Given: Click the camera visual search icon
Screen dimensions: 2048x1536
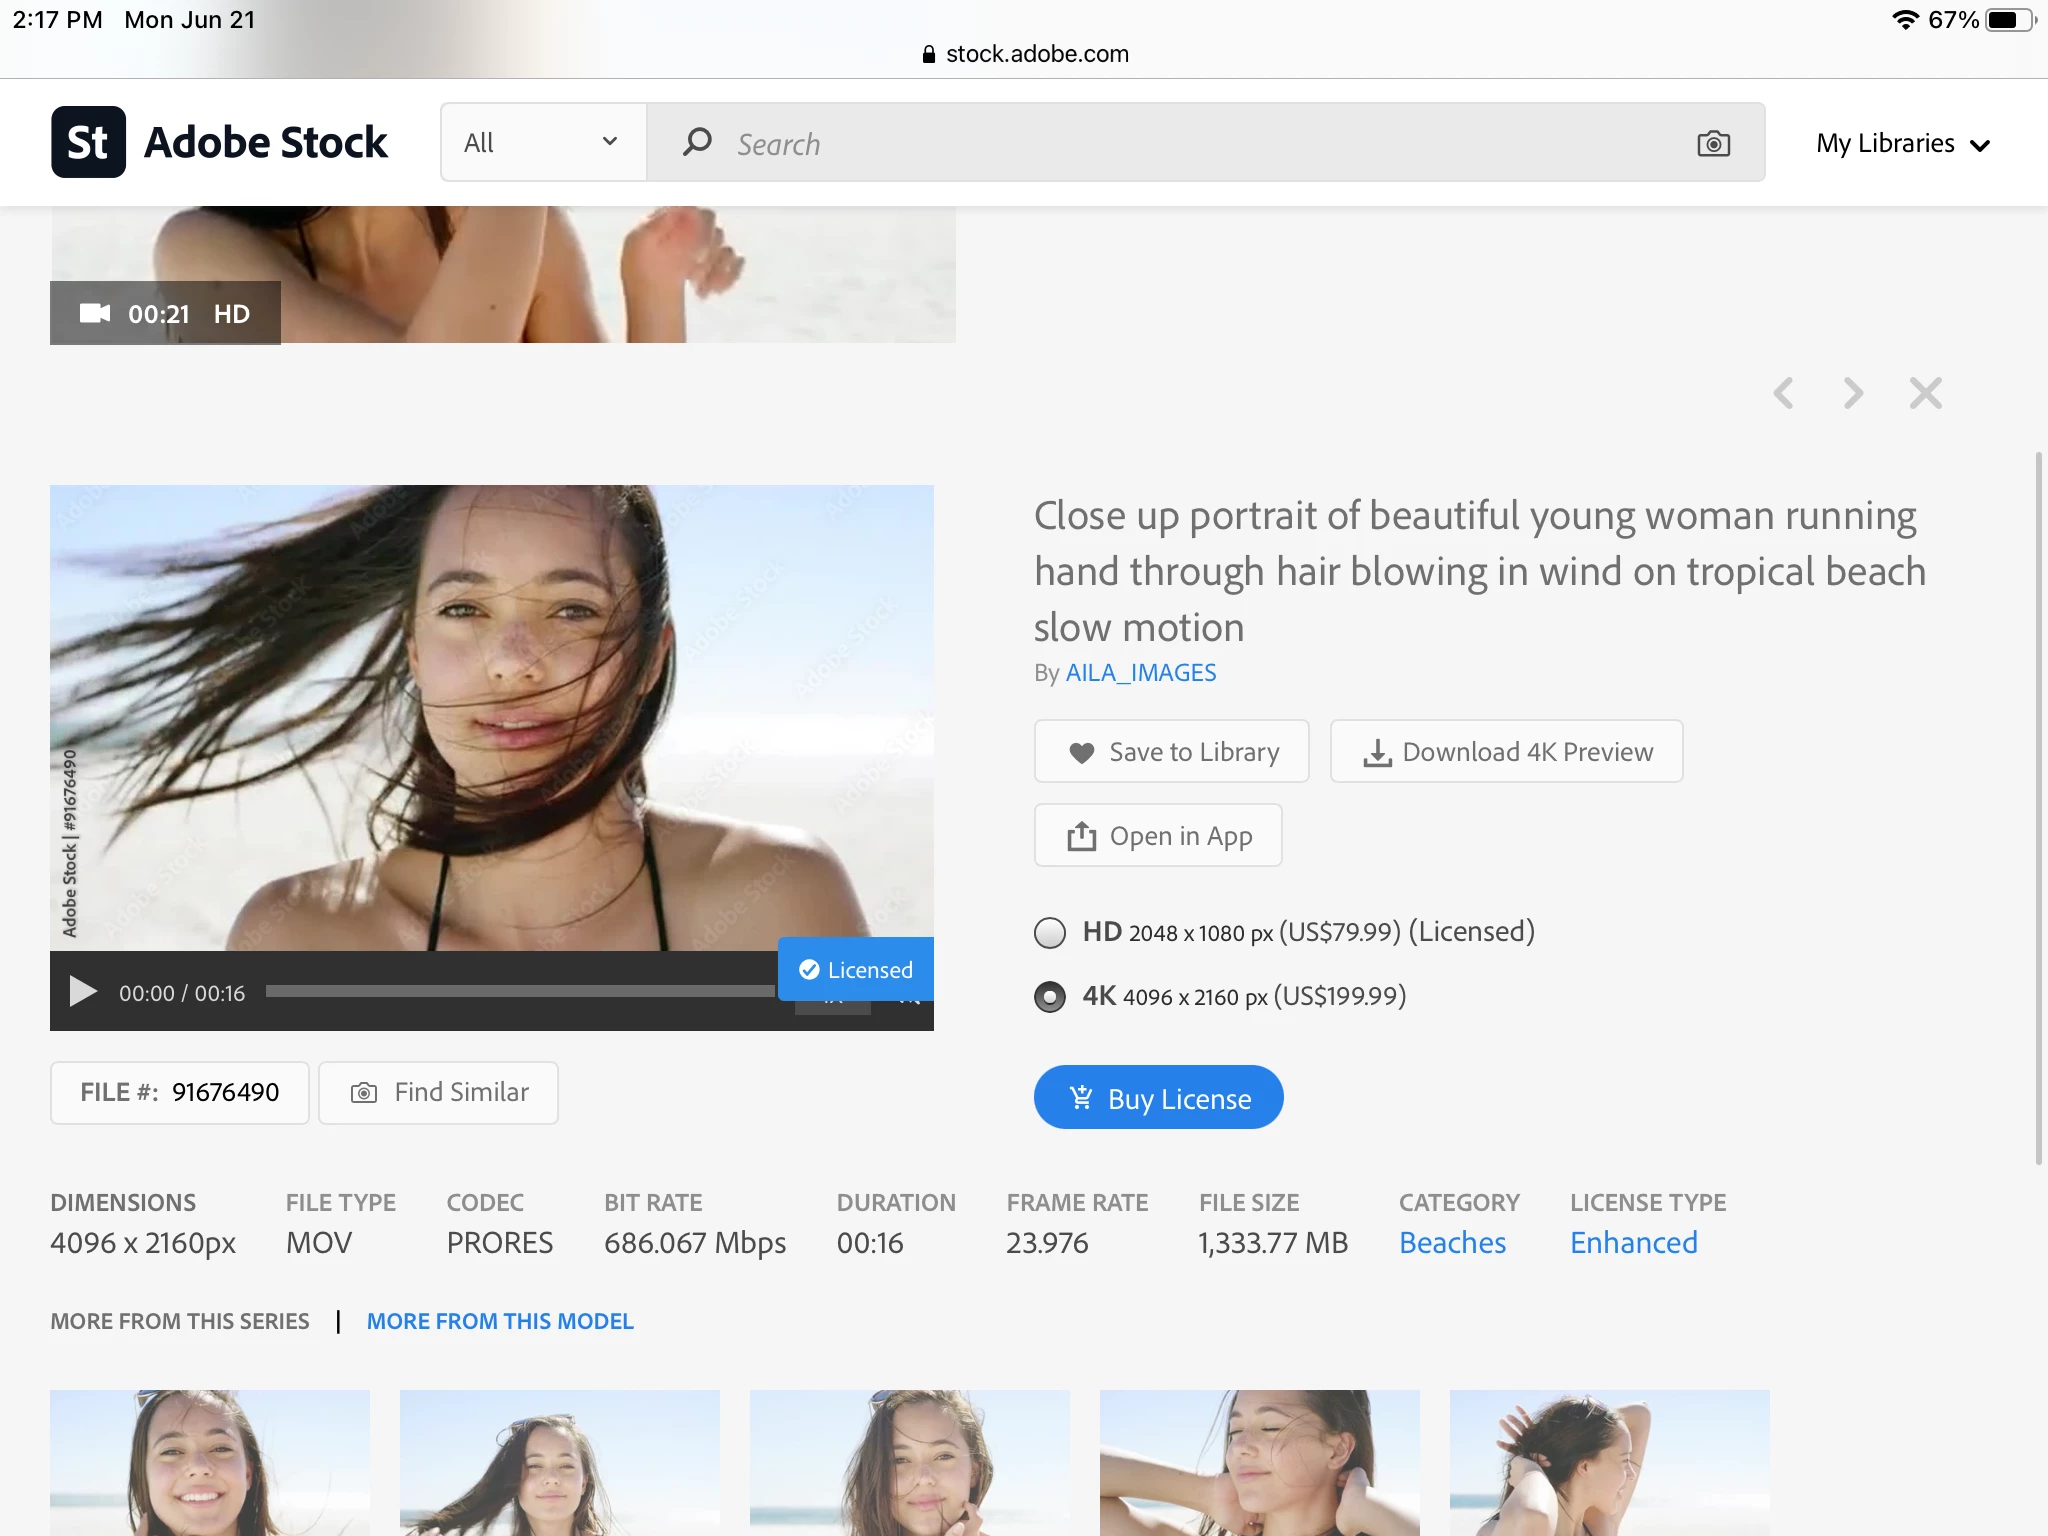Looking at the screenshot, I should [x=1713, y=143].
